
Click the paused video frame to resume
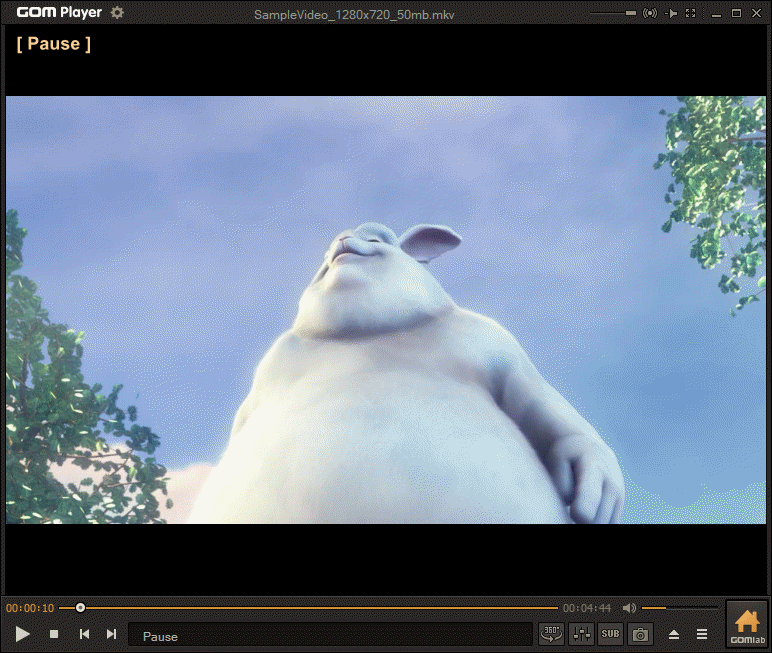click(x=386, y=310)
